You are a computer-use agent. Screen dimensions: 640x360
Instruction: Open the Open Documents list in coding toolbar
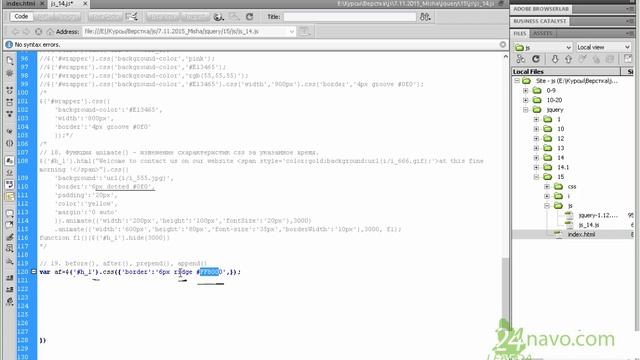[x=10, y=60]
